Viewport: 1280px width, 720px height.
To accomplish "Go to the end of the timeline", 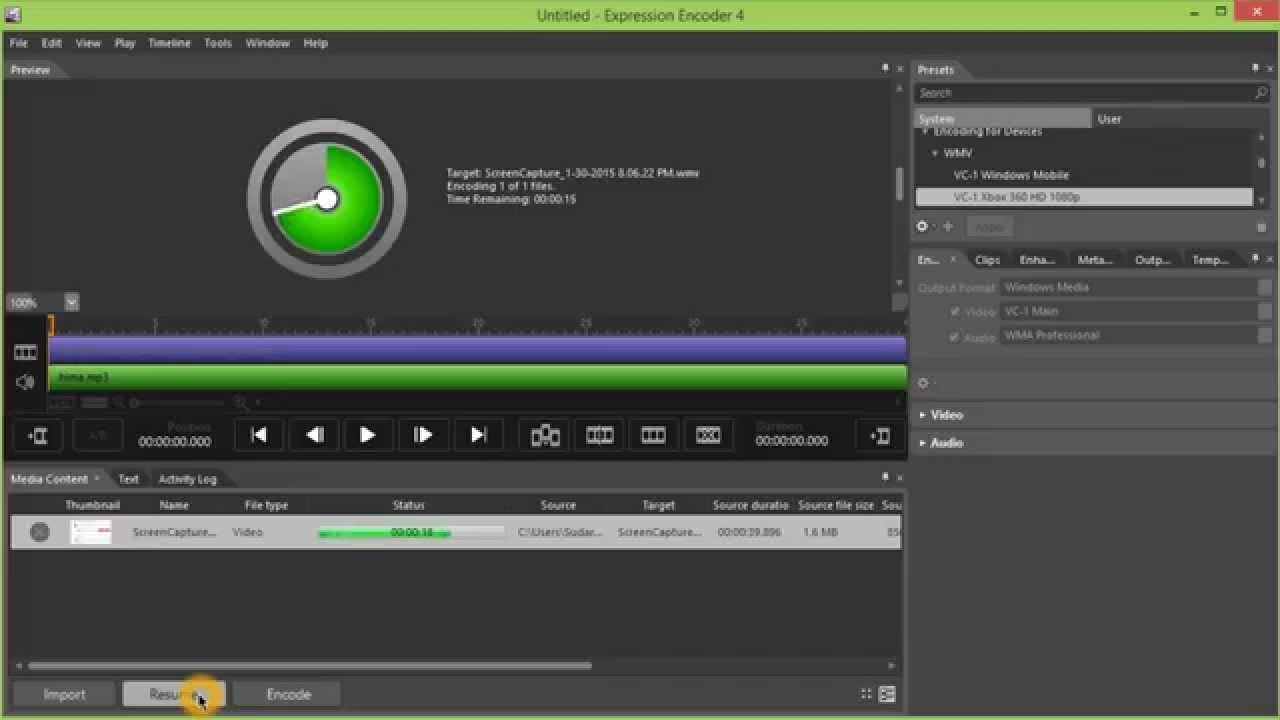I will pos(477,435).
